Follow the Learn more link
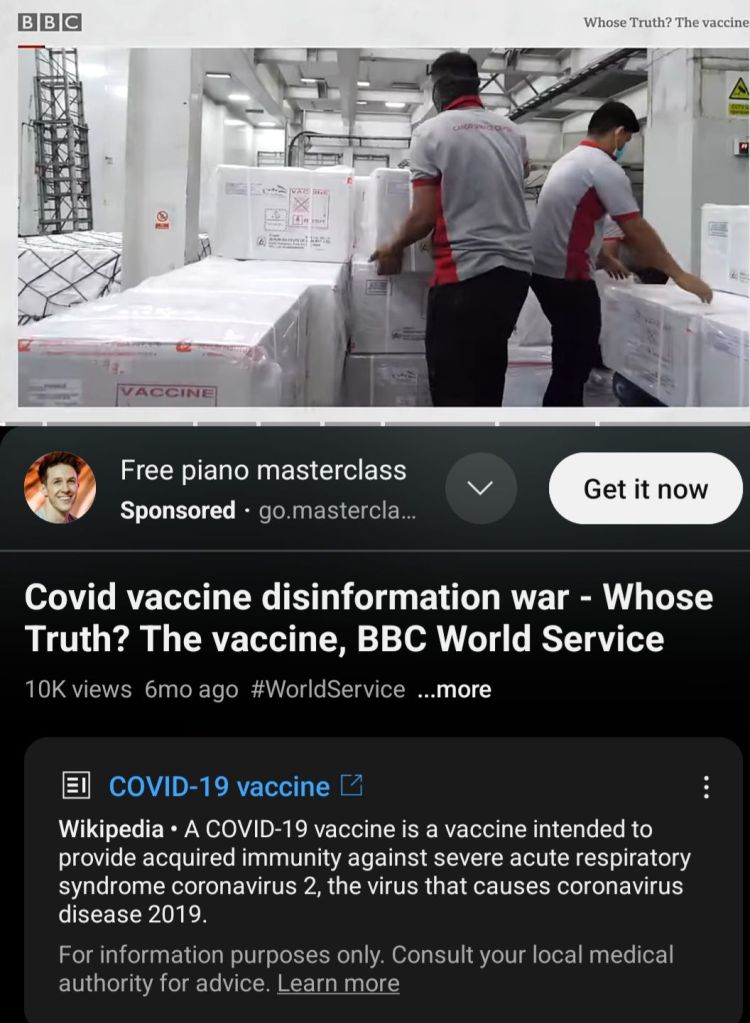This screenshot has width=750, height=1023. point(338,983)
